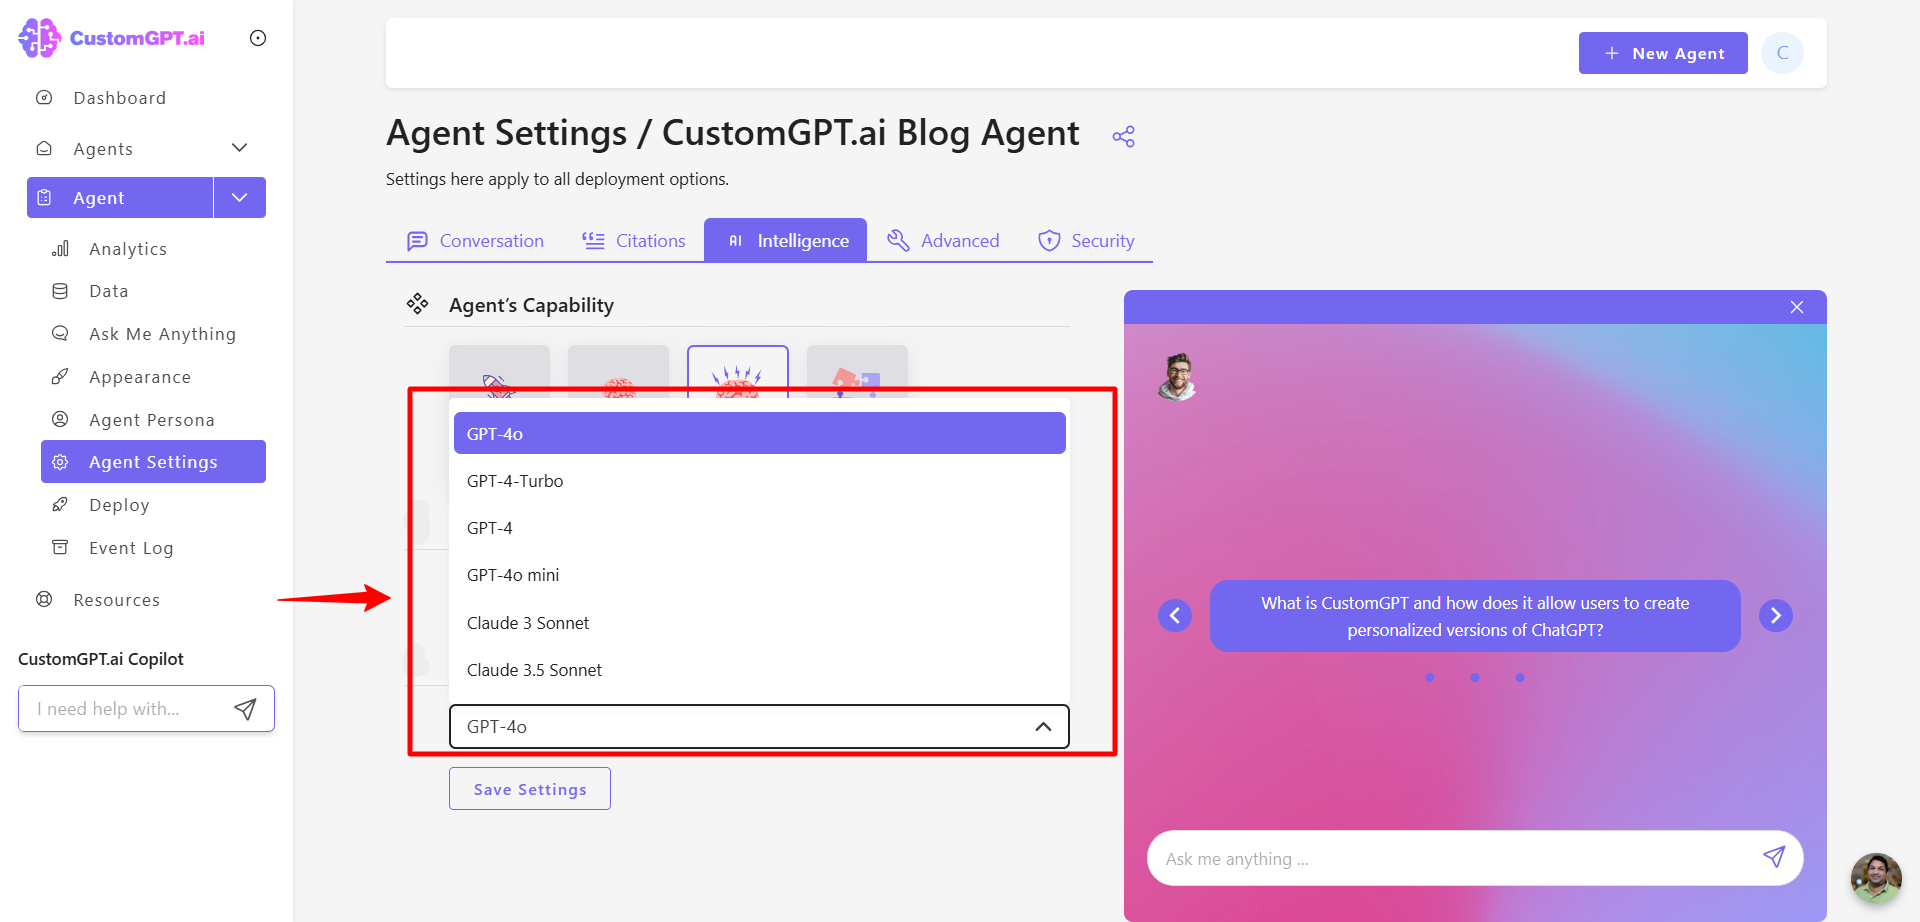The width and height of the screenshot is (1920, 922).
Task: Open Agent Persona page
Action: [152, 420]
